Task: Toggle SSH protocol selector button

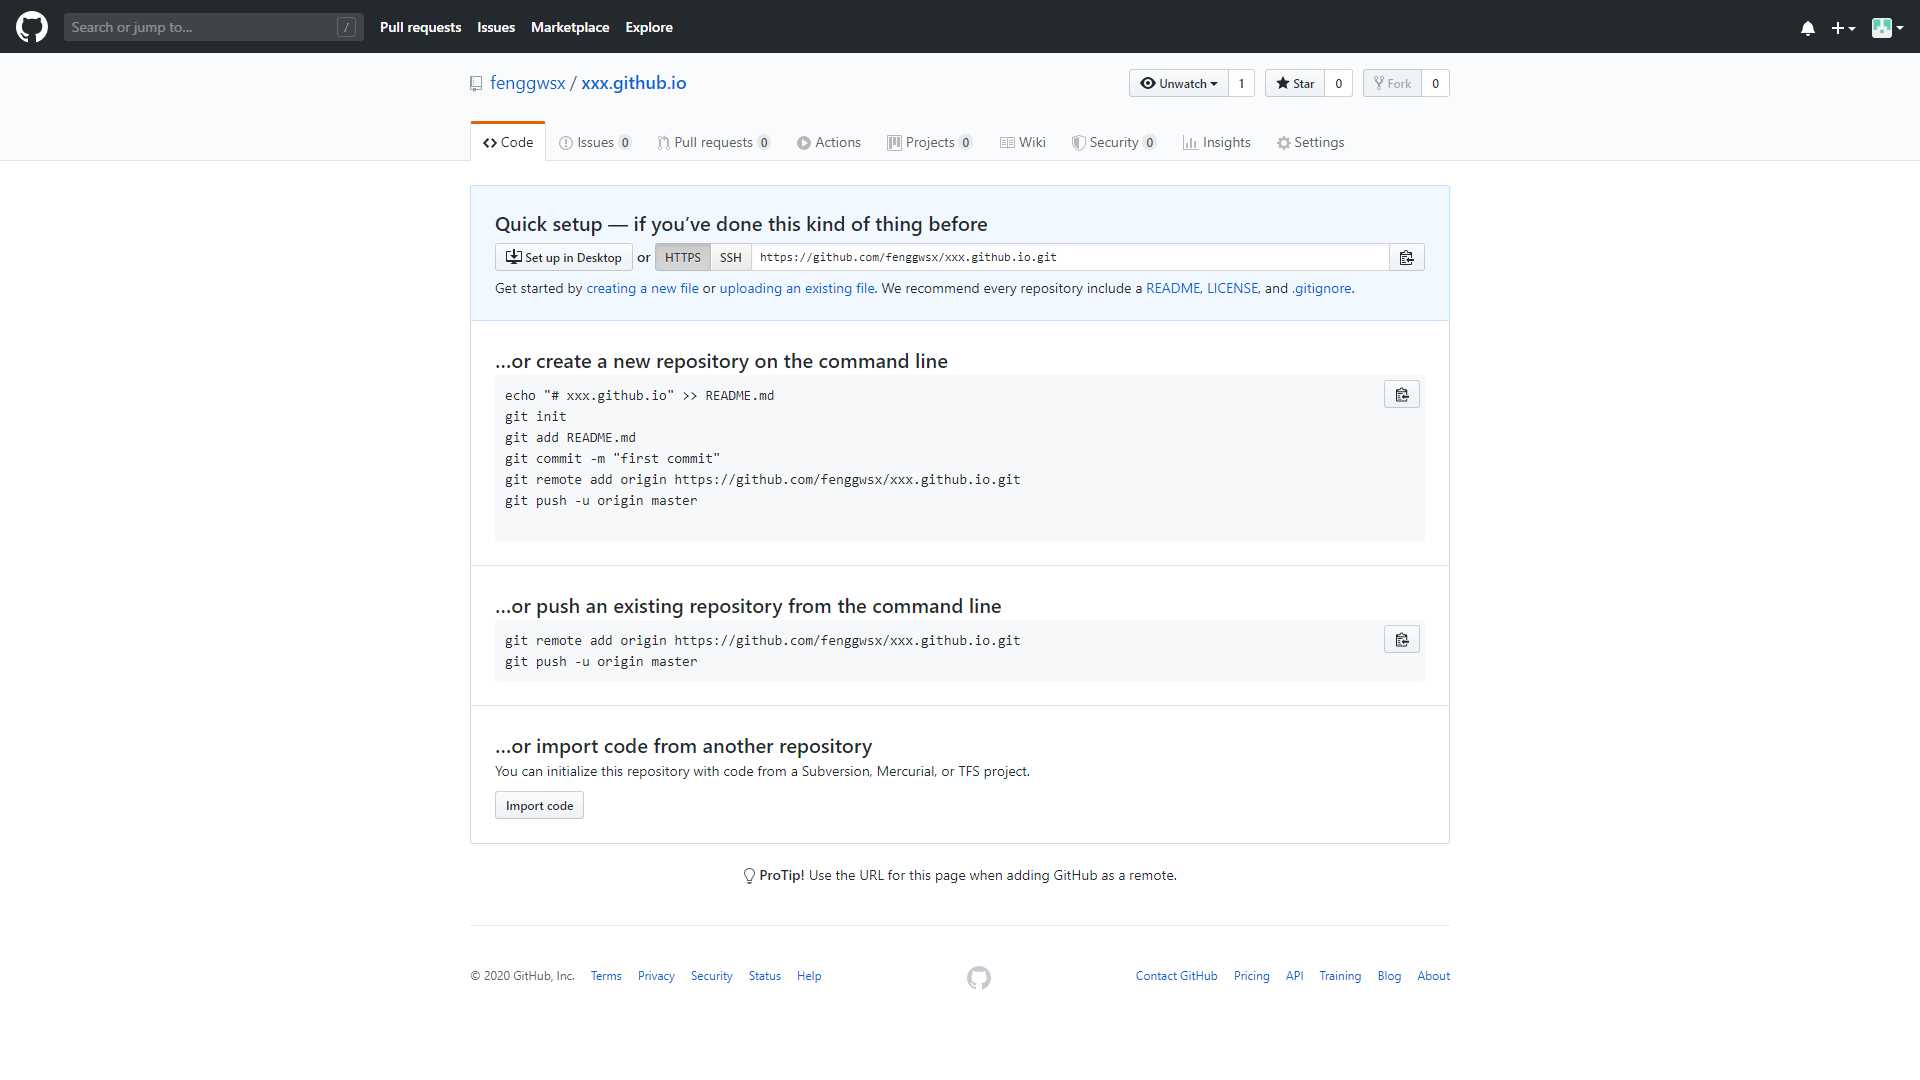Action: click(x=729, y=257)
